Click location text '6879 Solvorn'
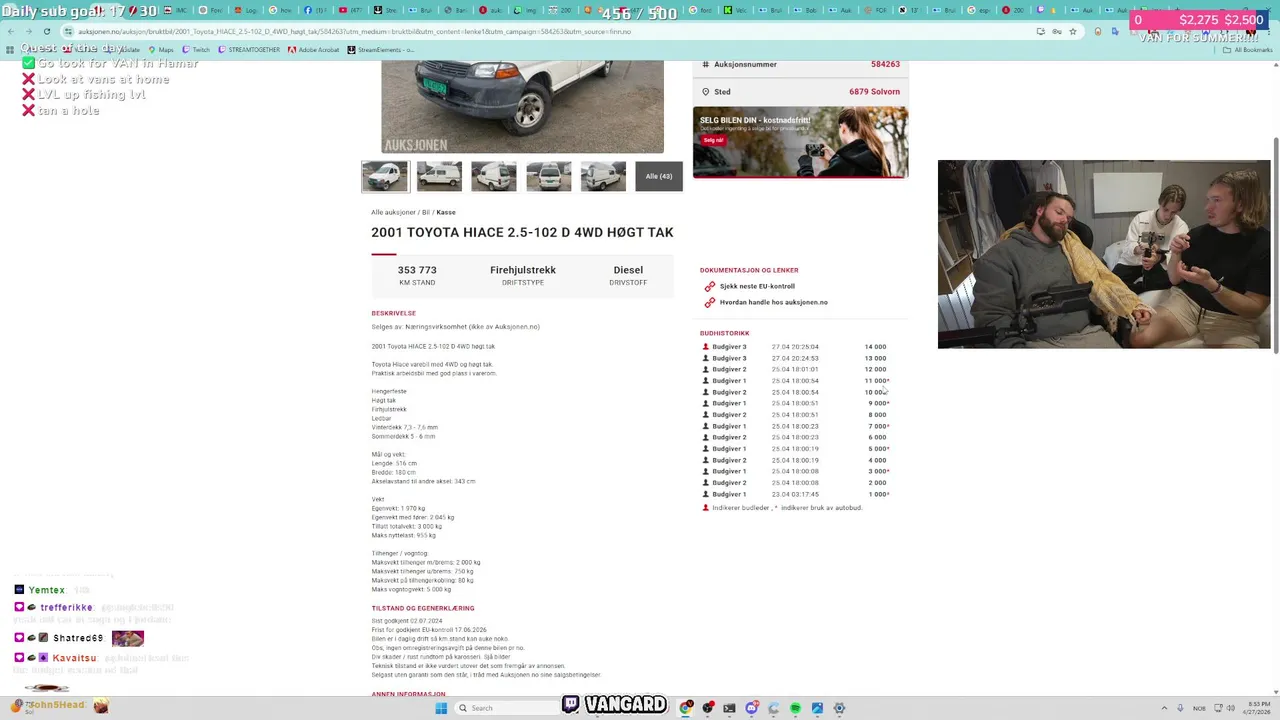The width and height of the screenshot is (1280, 720). pos(875,92)
